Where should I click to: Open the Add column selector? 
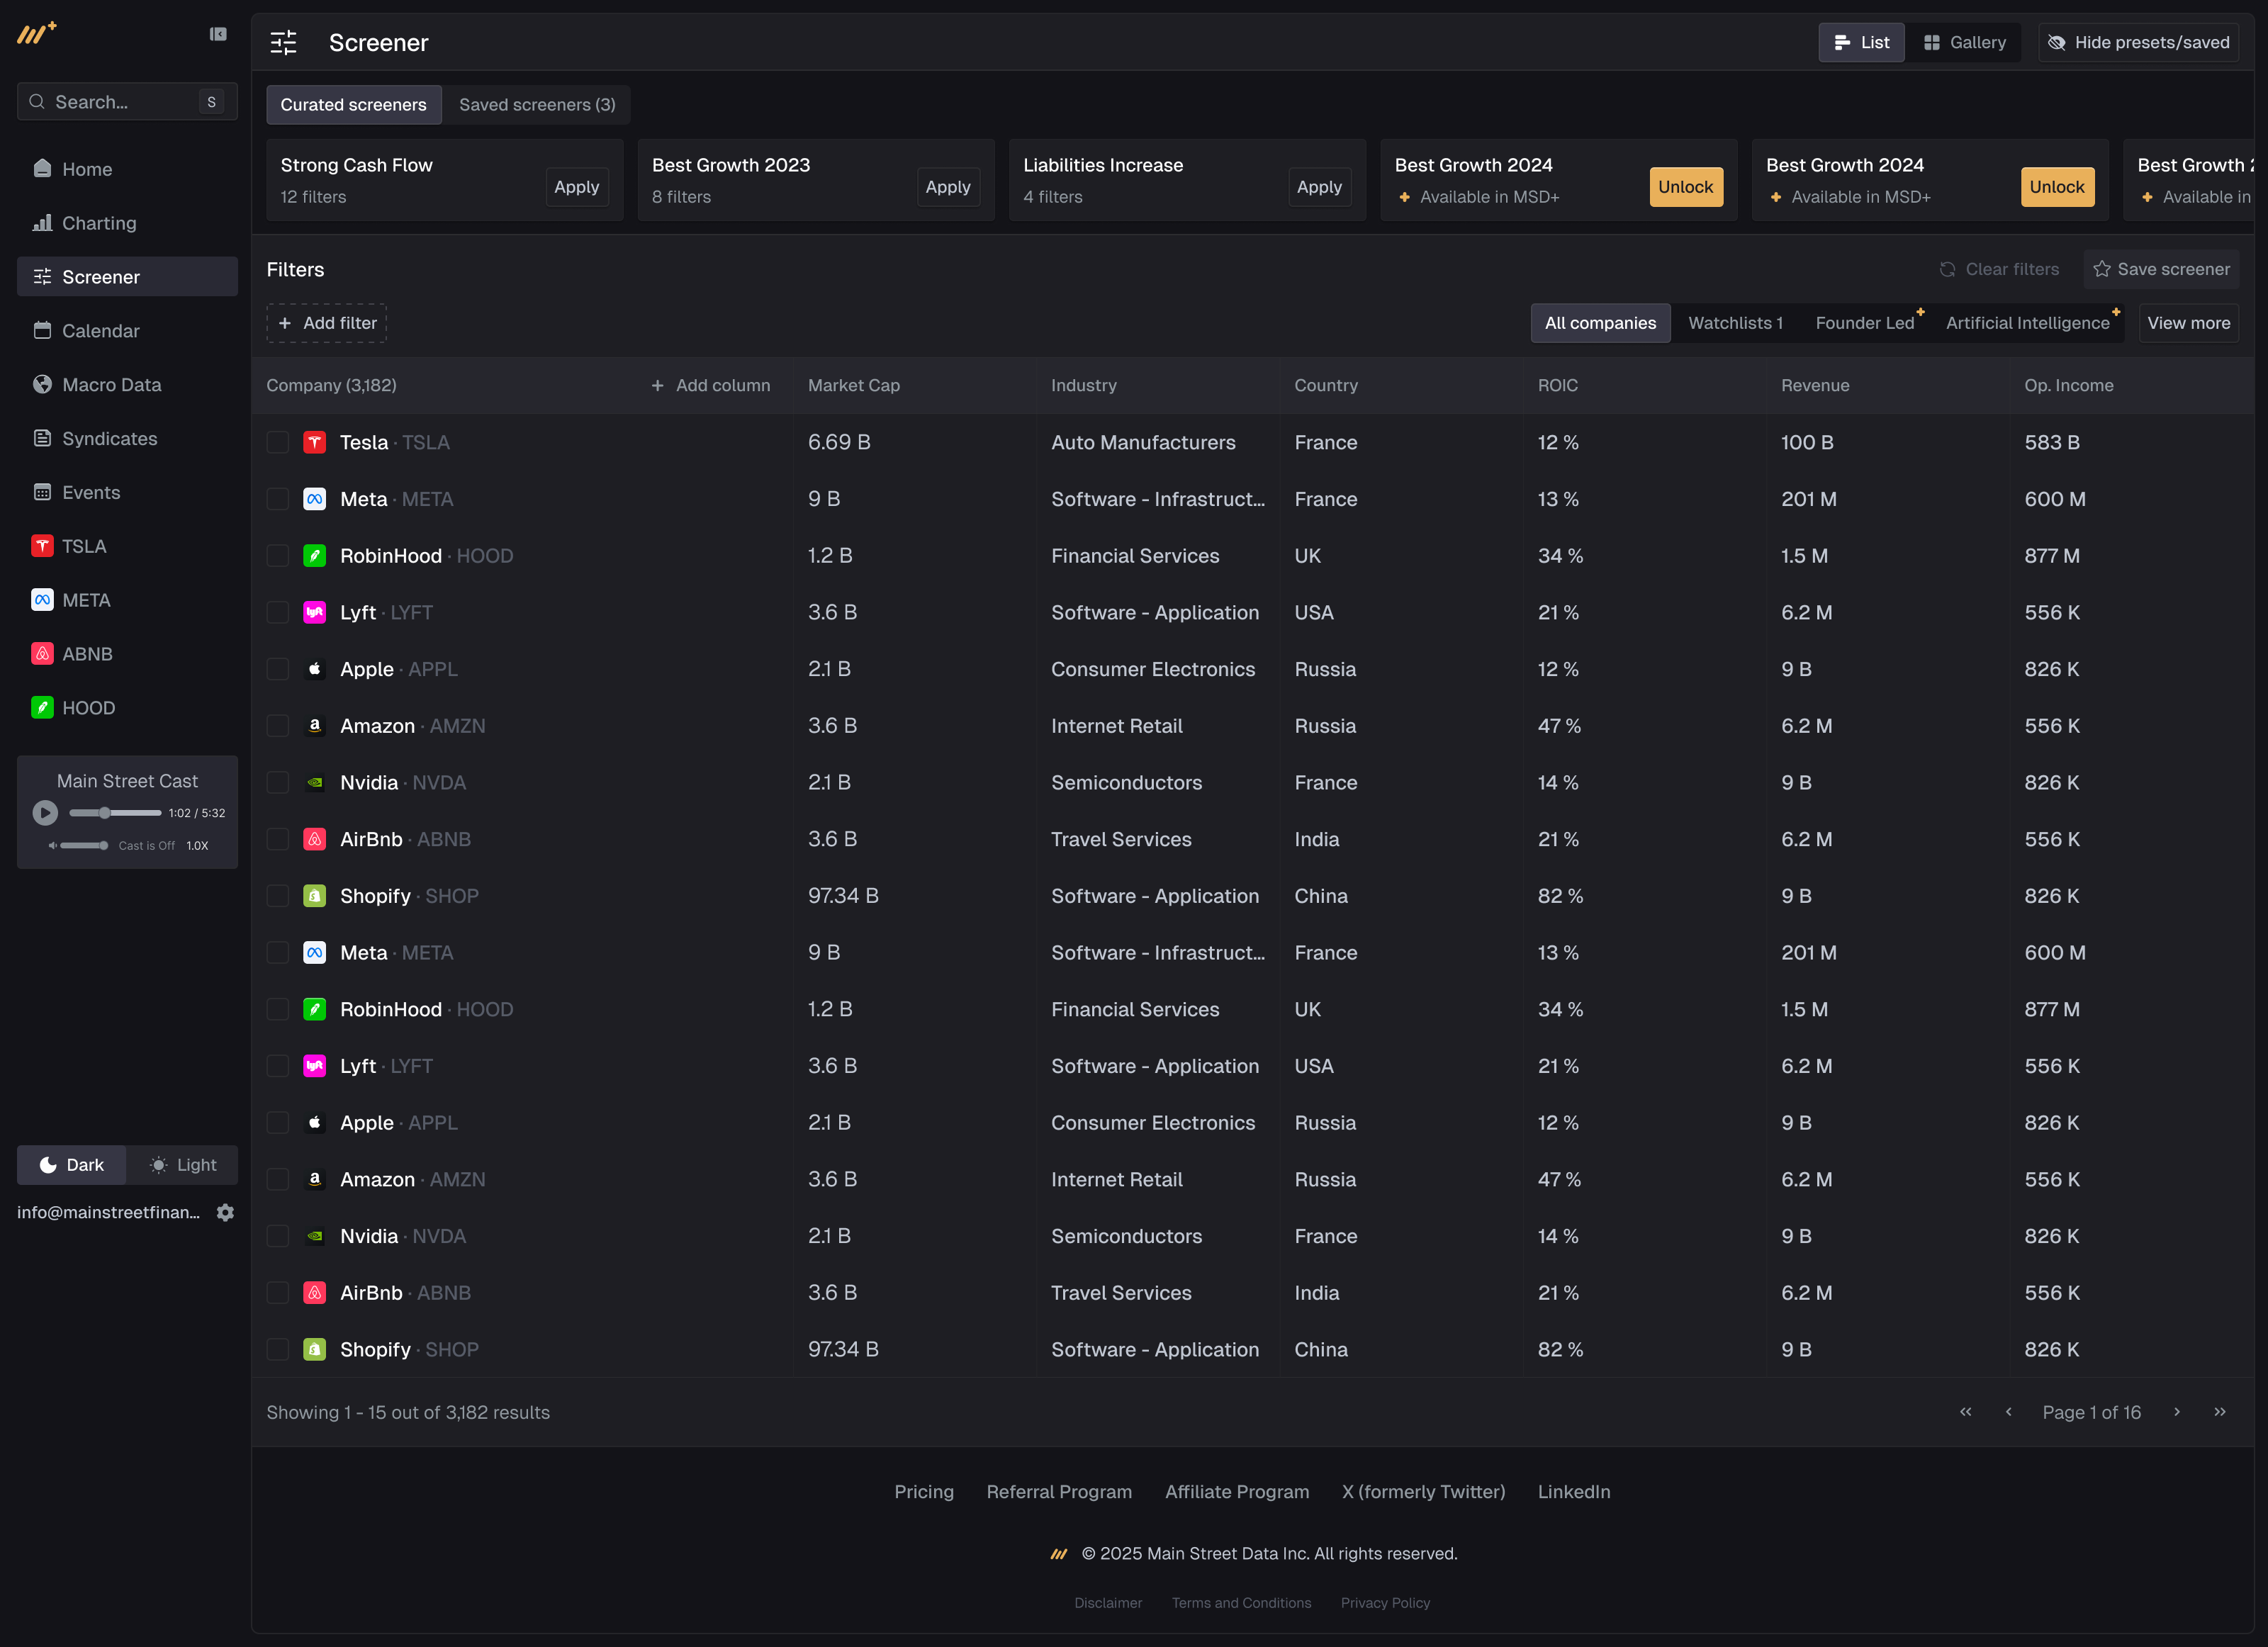click(710, 385)
